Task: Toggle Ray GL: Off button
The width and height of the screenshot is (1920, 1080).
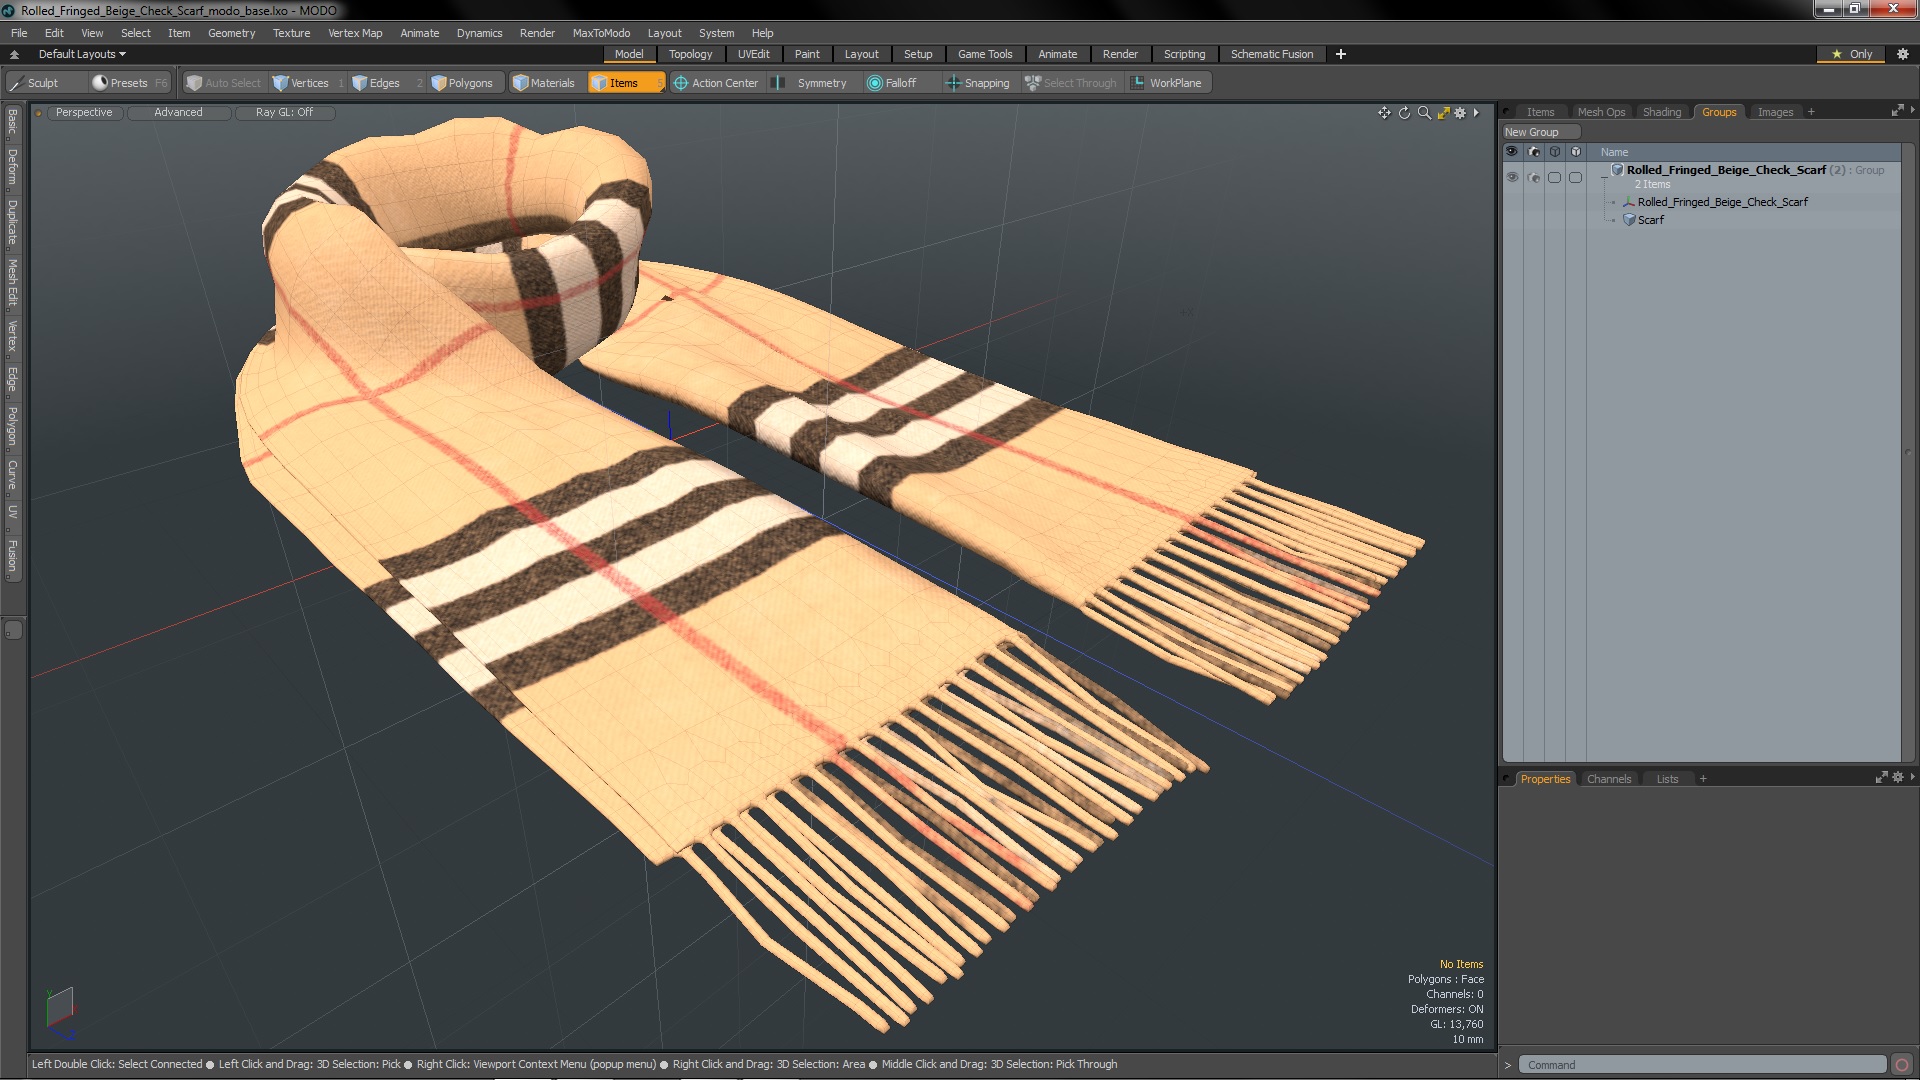Action: pyautogui.click(x=284, y=113)
